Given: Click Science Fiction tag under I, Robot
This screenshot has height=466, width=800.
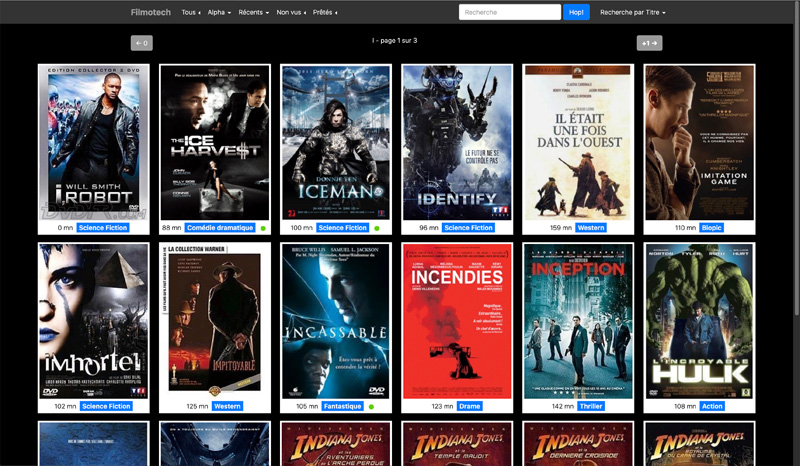Looking at the screenshot, I should [x=103, y=228].
